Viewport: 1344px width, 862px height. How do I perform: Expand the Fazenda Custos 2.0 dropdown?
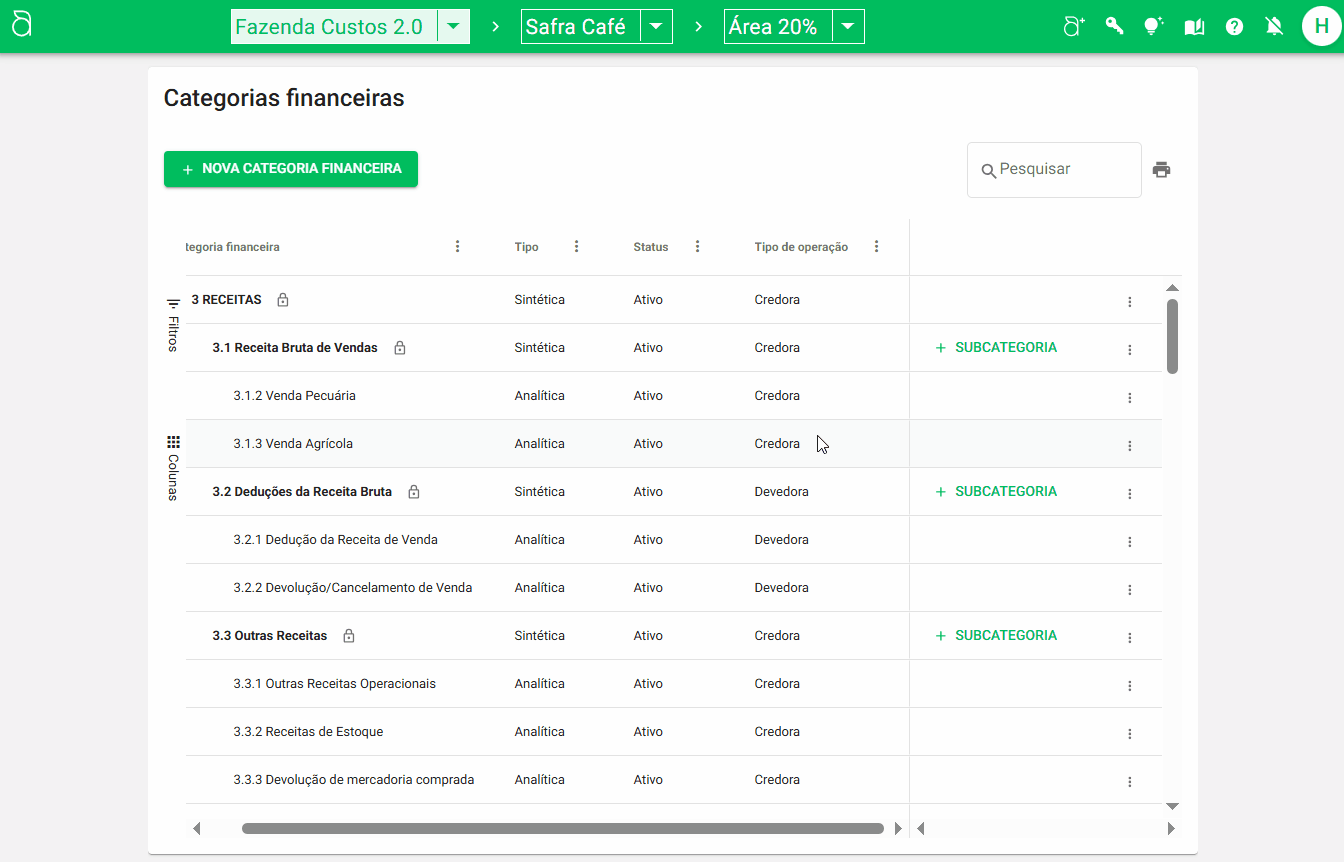click(453, 27)
